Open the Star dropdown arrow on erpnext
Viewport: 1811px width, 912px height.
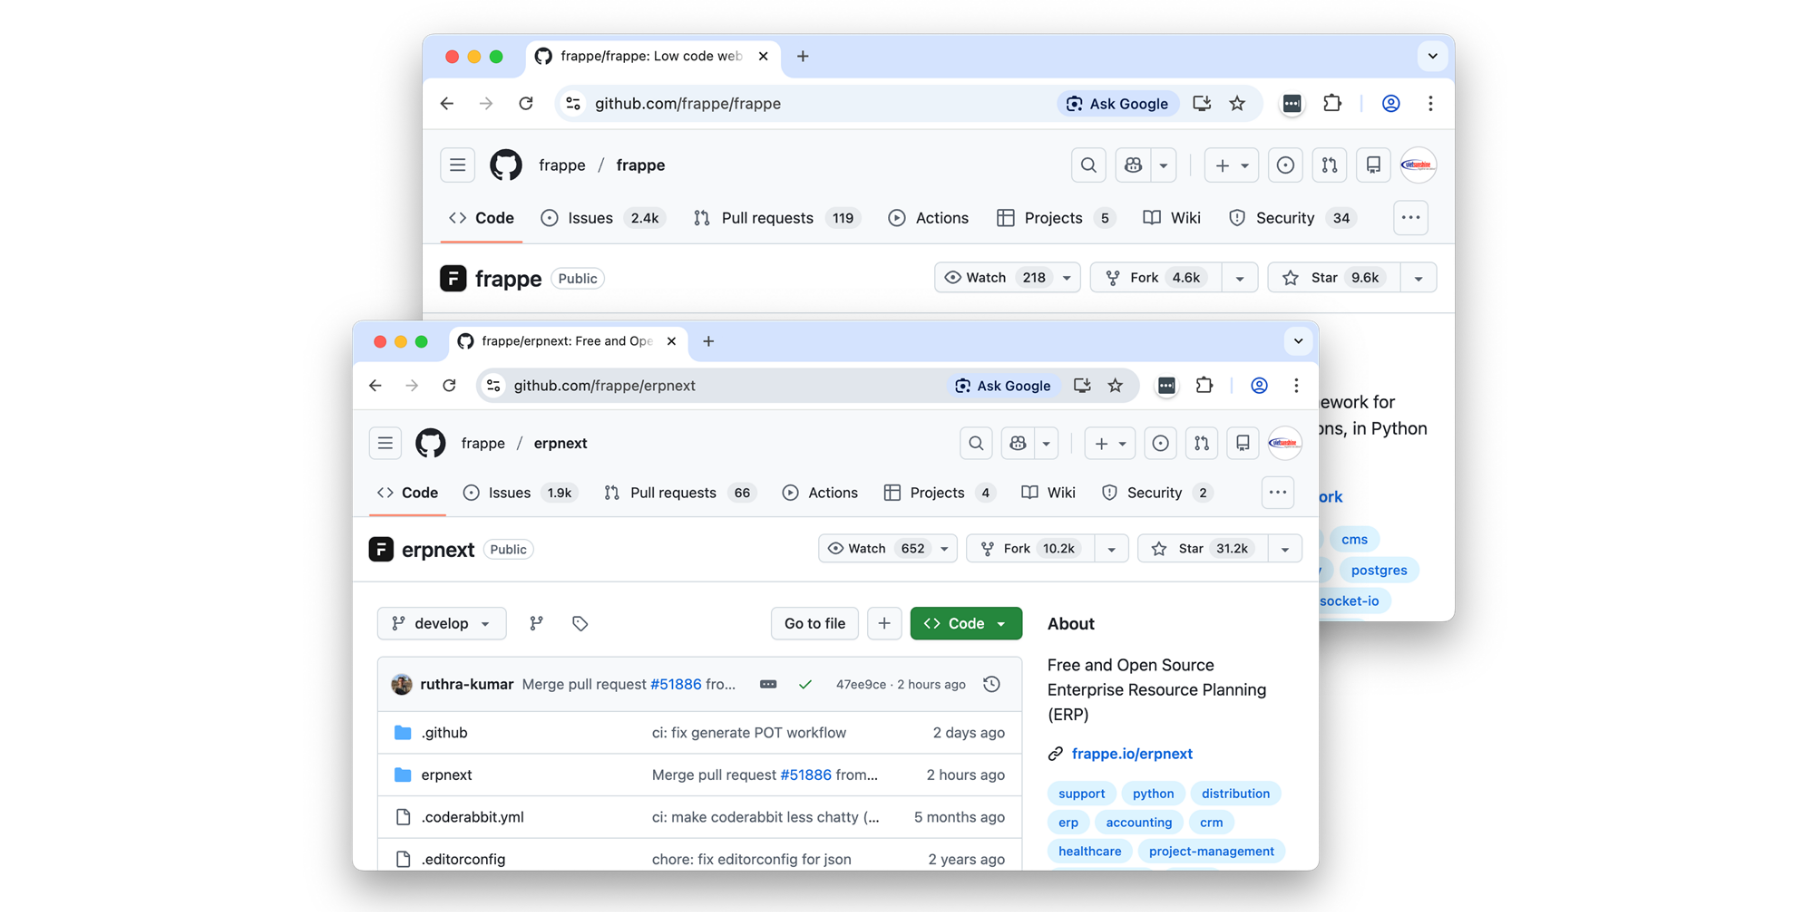tap(1285, 548)
